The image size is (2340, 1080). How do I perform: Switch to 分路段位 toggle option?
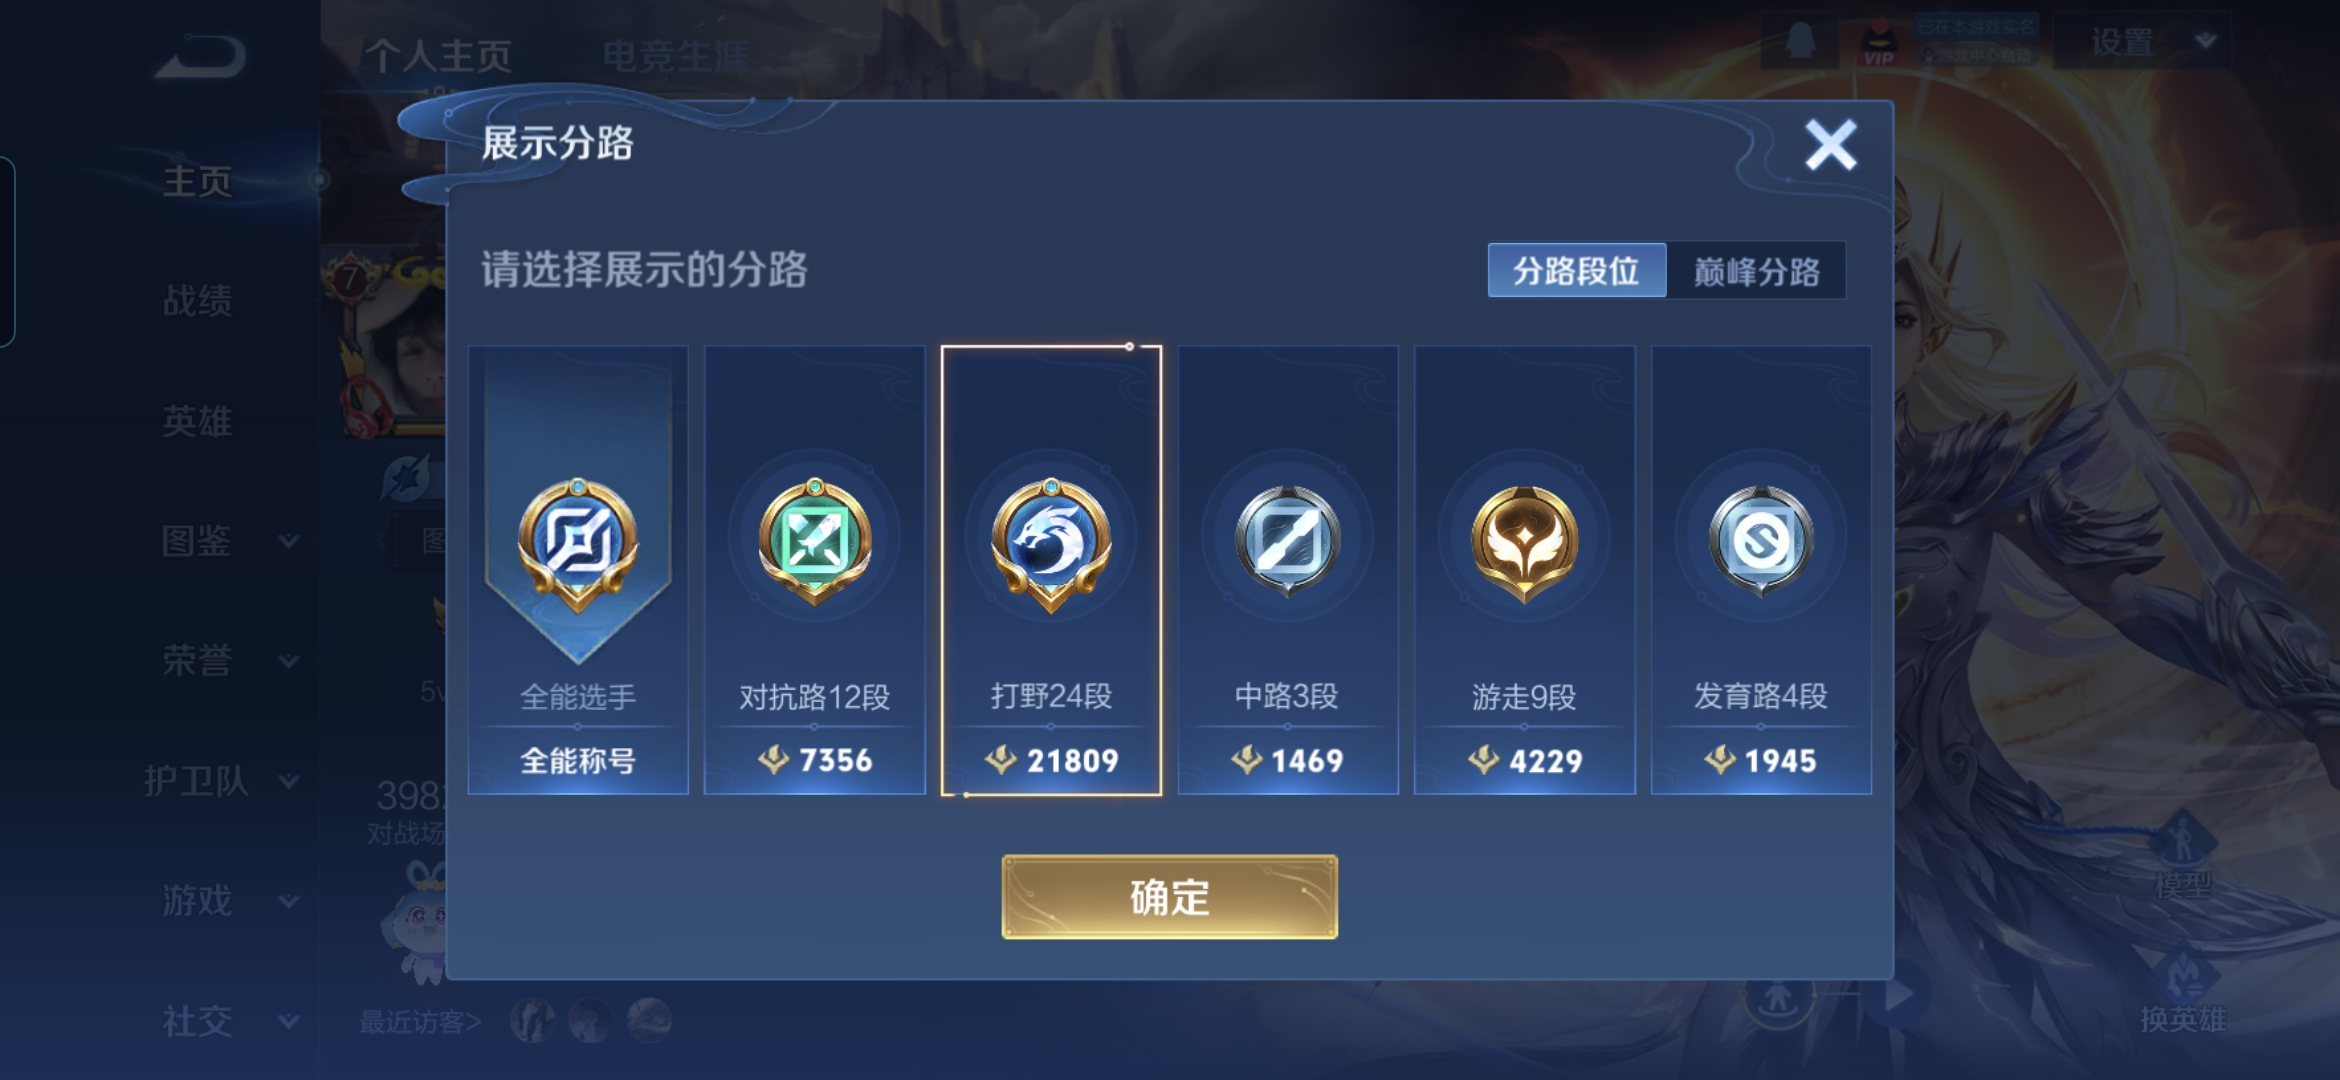1576,270
